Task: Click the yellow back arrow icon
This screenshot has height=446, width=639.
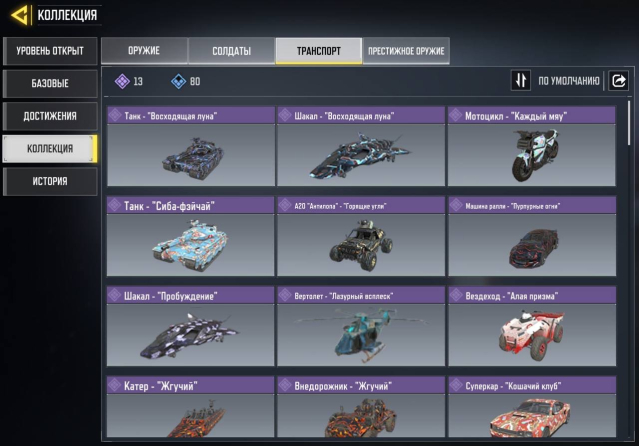Action: [20, 15]
